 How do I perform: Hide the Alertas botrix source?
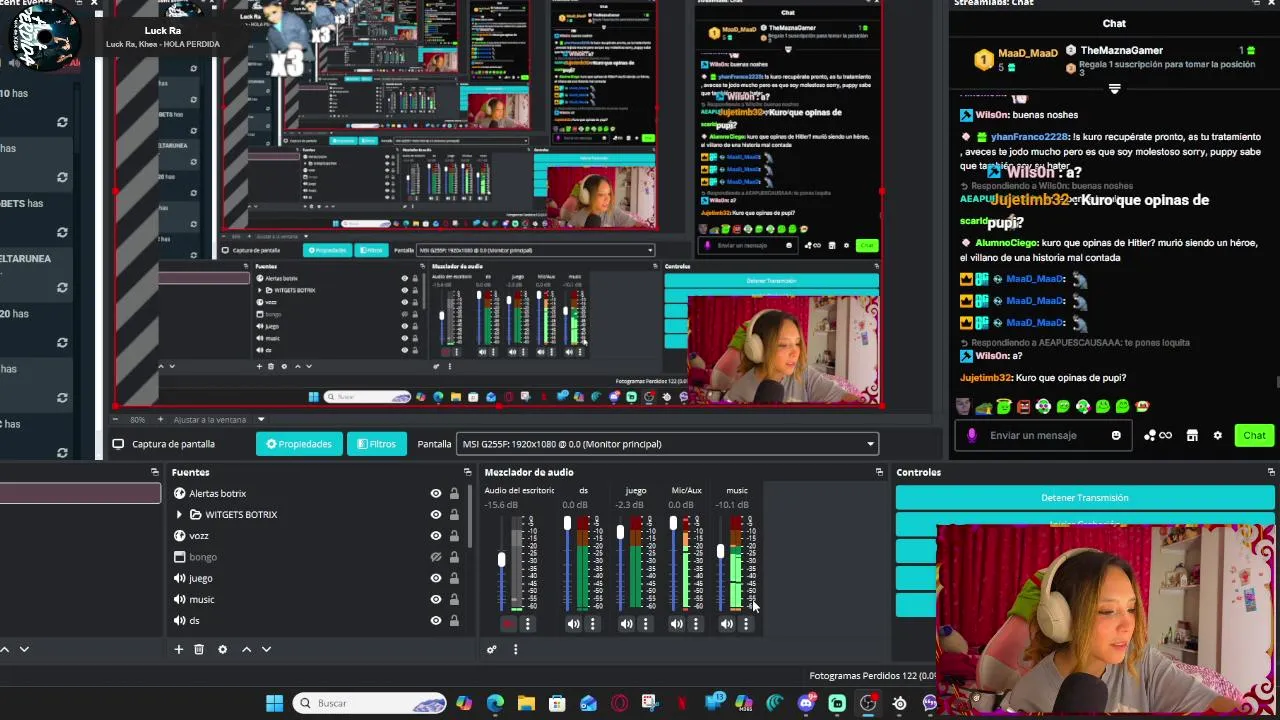tap(436, 493)
